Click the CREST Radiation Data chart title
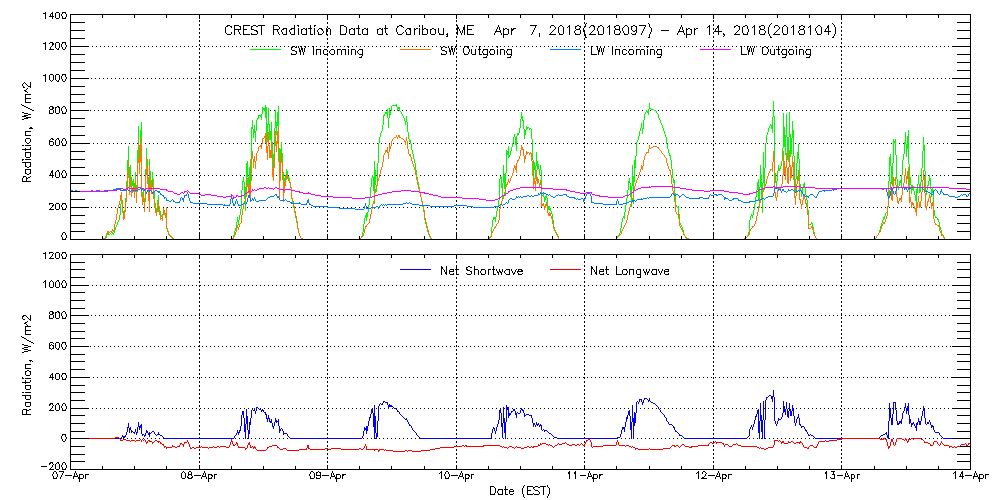Viewport: 1000px width, 500px height. [530, 31]
